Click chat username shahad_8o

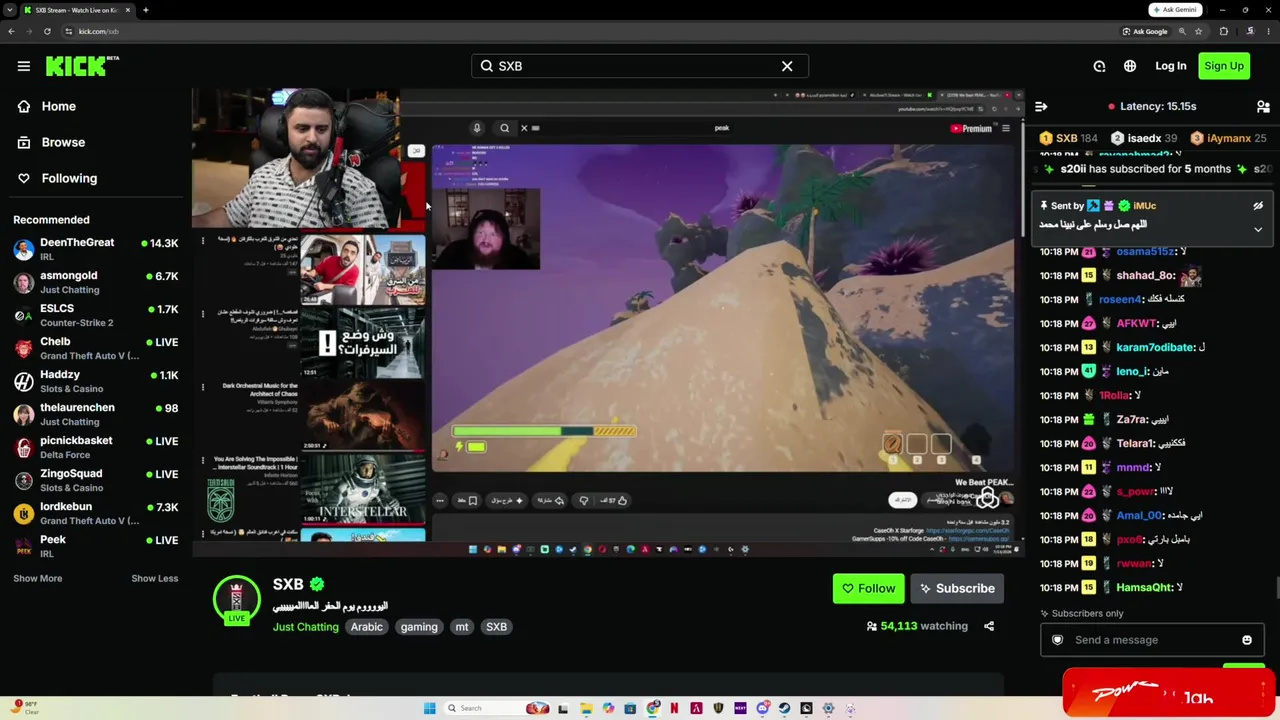(x=1145, y=275)
